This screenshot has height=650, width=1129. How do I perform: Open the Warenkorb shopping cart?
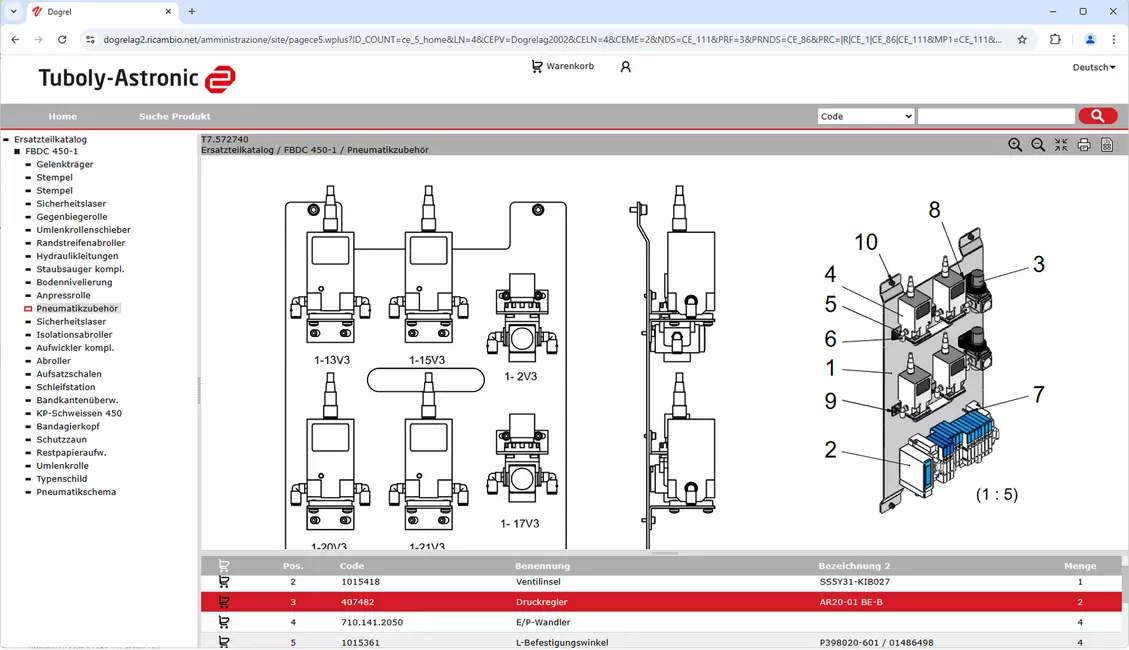562,66
